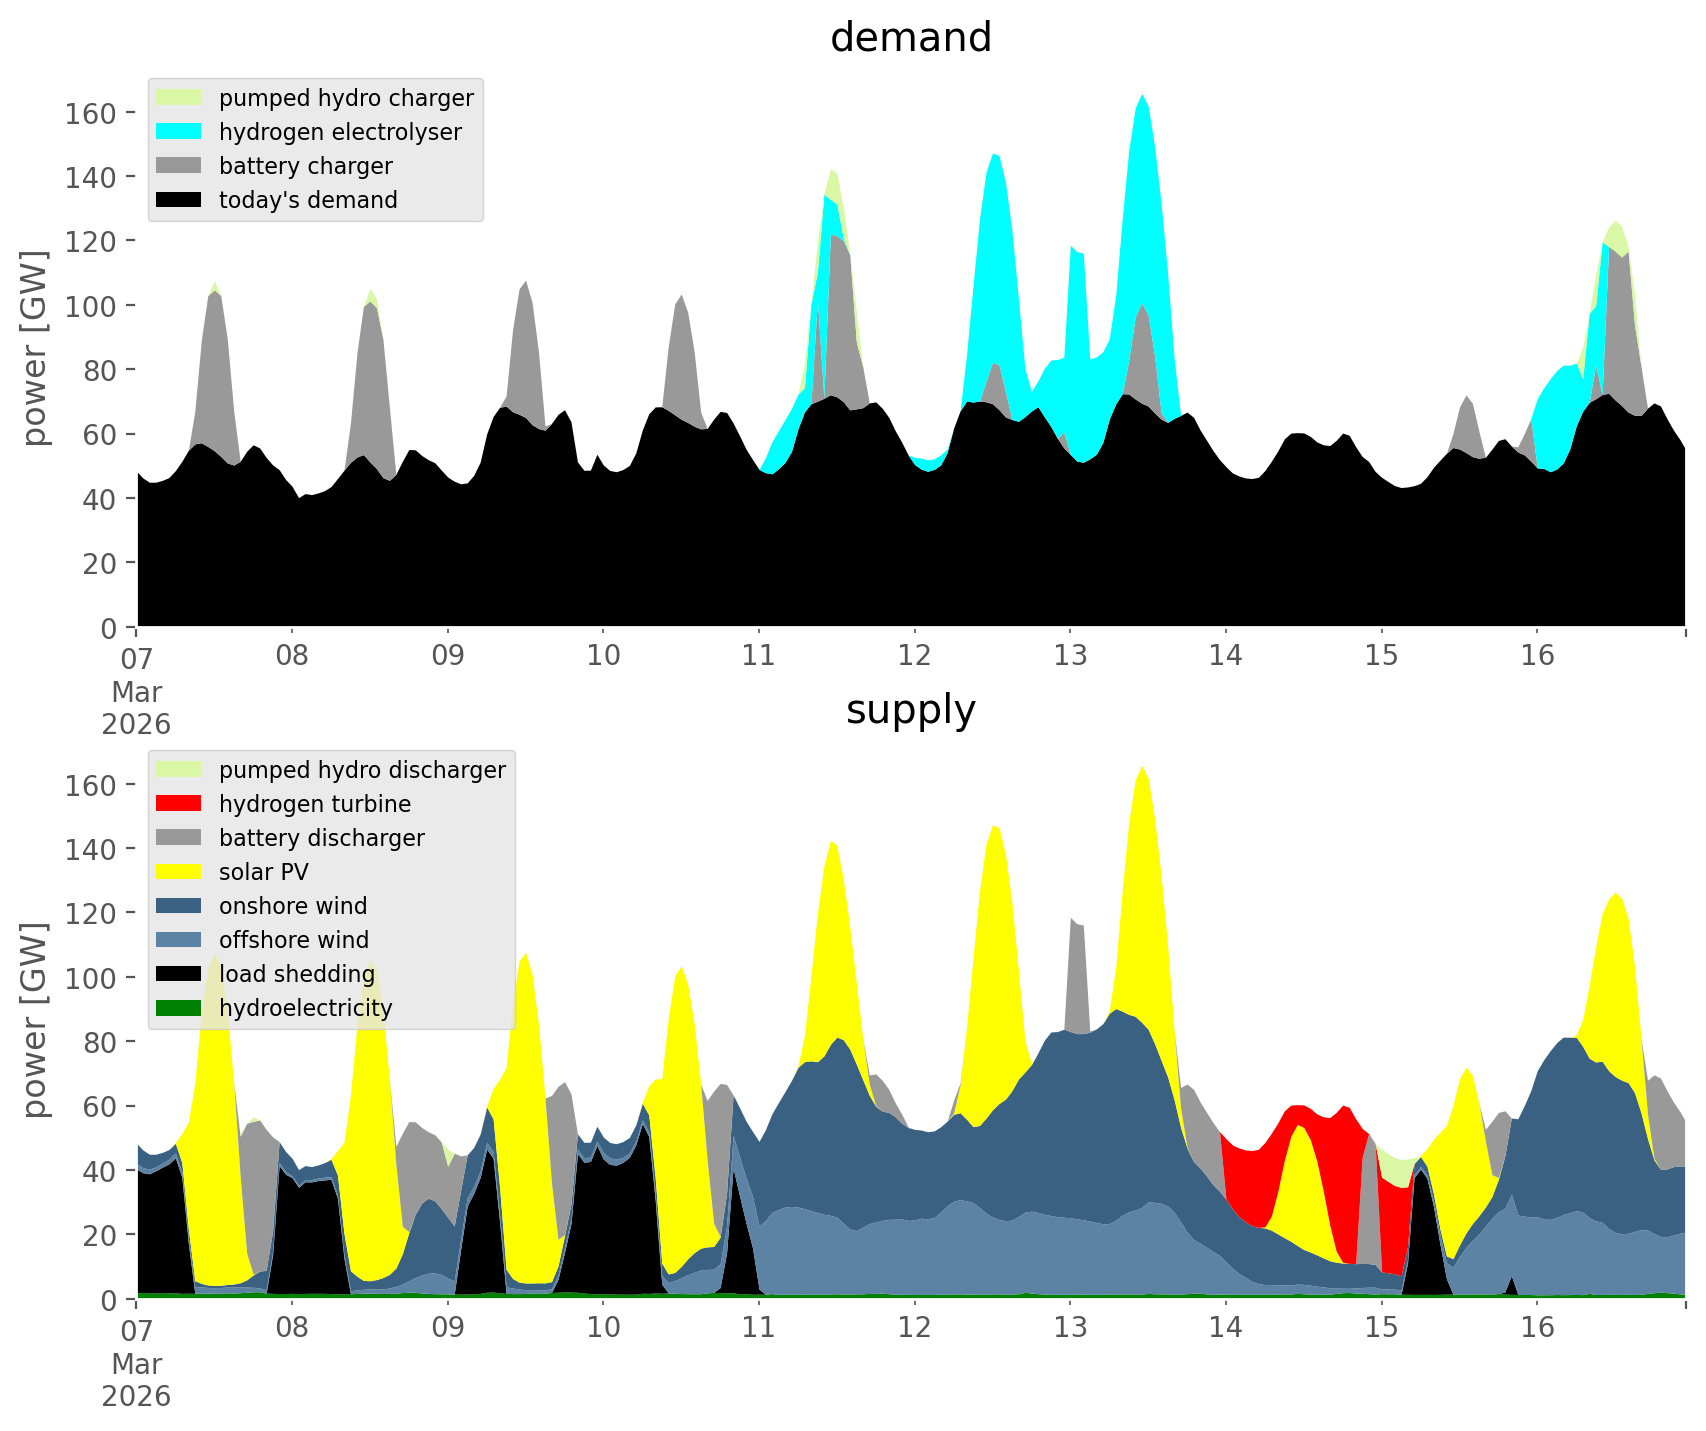This screenshot has width=1706, height=1431.
Task: Click the offshore wind legend color swatch
Action: click(x=179, y=940)
